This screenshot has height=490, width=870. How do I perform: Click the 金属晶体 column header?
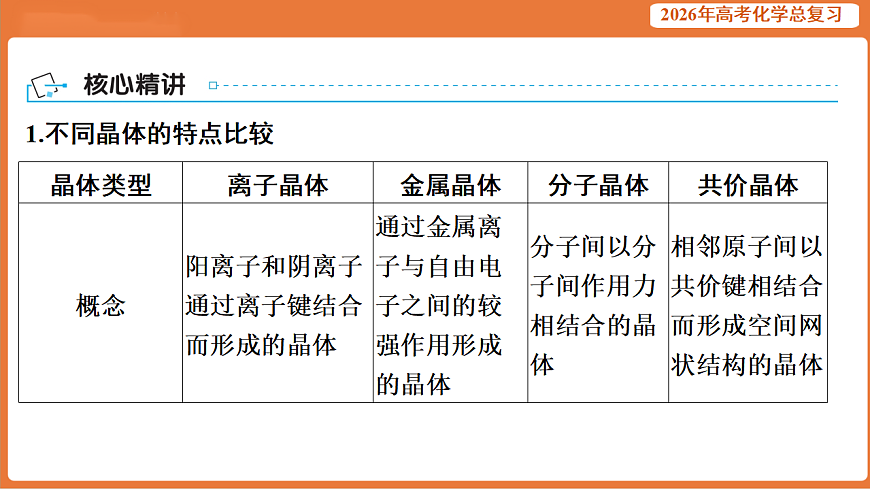(451, 183)
